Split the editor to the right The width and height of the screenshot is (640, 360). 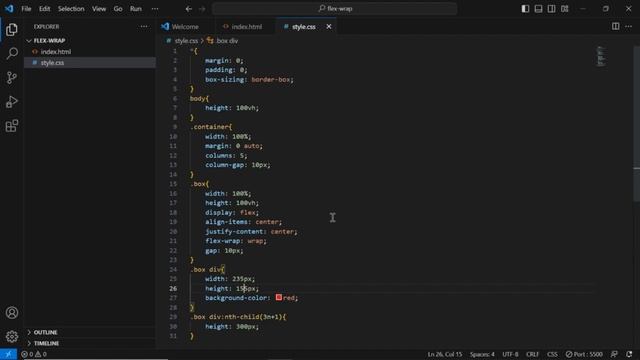[x=616, y=27]
